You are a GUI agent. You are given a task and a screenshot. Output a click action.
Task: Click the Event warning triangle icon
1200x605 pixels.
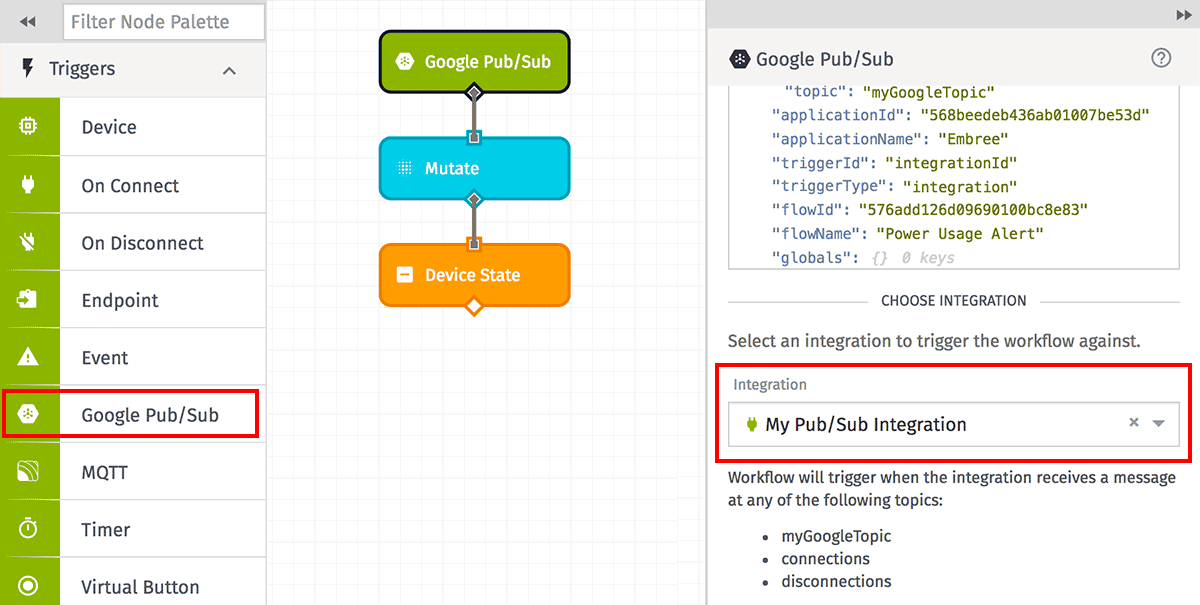(x=28, y=357)
